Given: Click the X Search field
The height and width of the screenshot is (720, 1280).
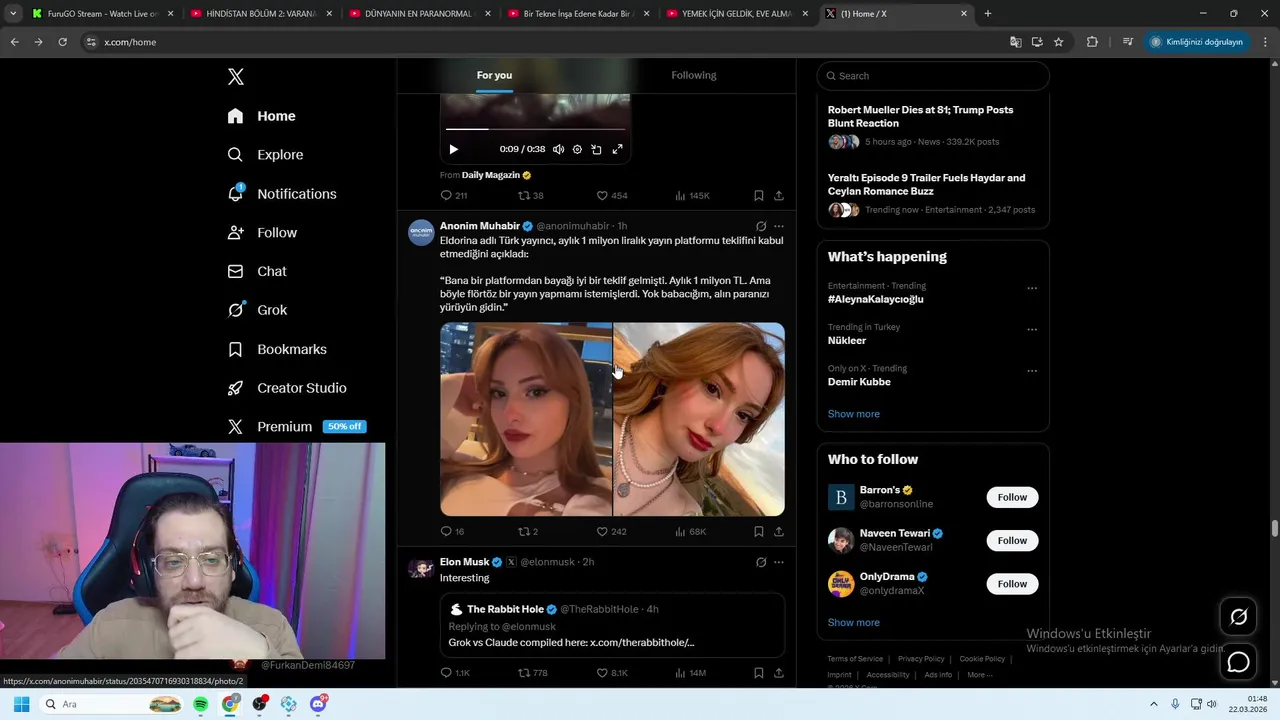Looking at the screenshot, I should 933,76.
